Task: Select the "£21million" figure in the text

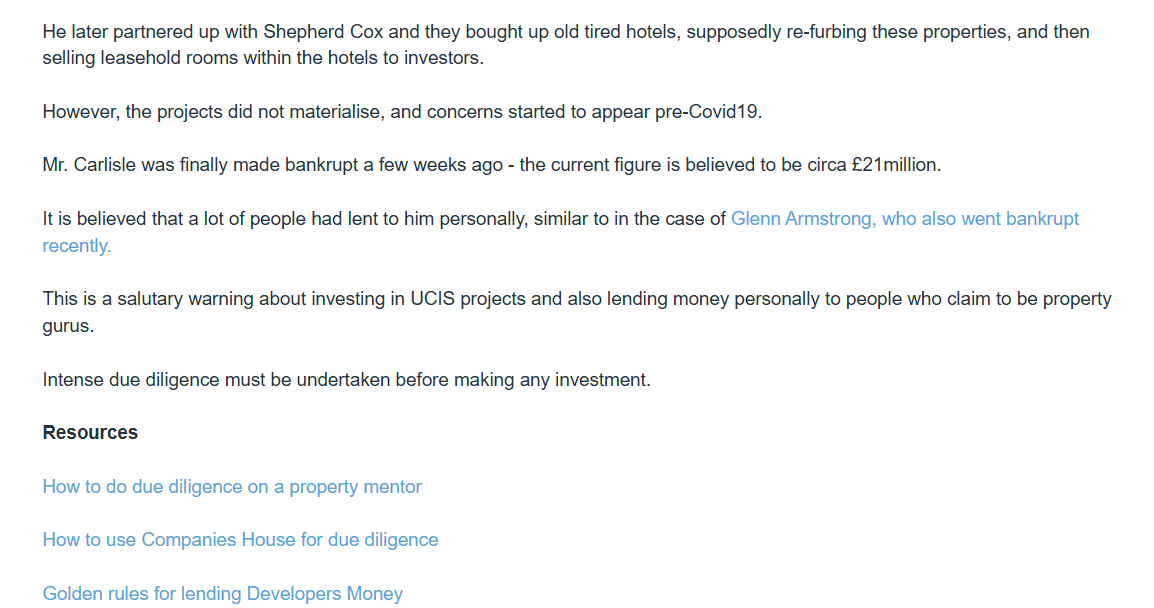Action: tap(895, 165)
